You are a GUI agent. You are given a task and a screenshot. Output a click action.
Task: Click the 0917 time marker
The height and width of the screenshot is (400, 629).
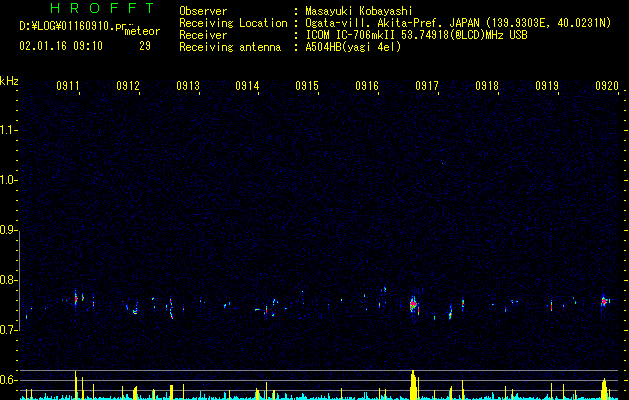pos(427,85)
